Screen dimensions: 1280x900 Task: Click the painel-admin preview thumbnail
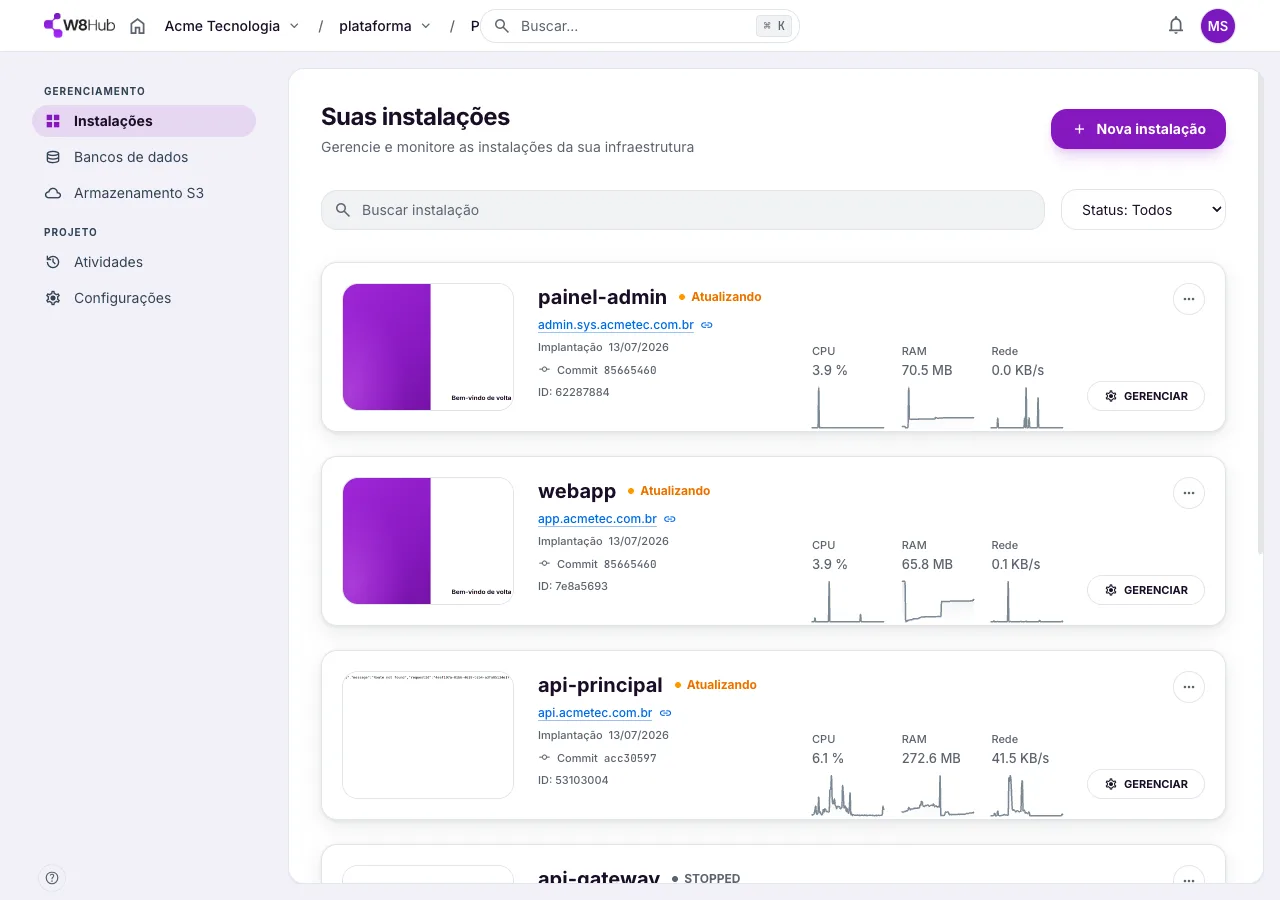[x=428, y=347]
